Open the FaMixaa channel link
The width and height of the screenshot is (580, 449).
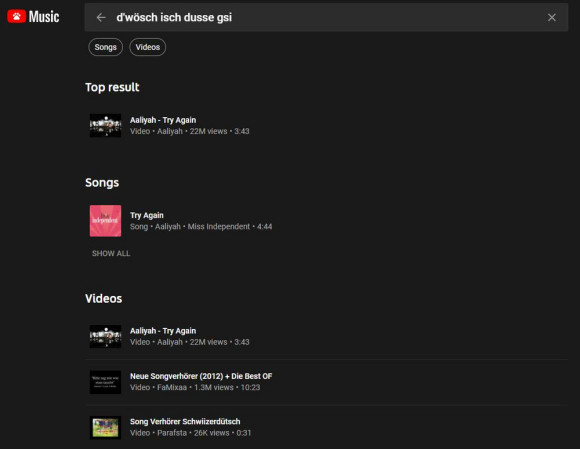pyautogui.click(x=172, y=387)
